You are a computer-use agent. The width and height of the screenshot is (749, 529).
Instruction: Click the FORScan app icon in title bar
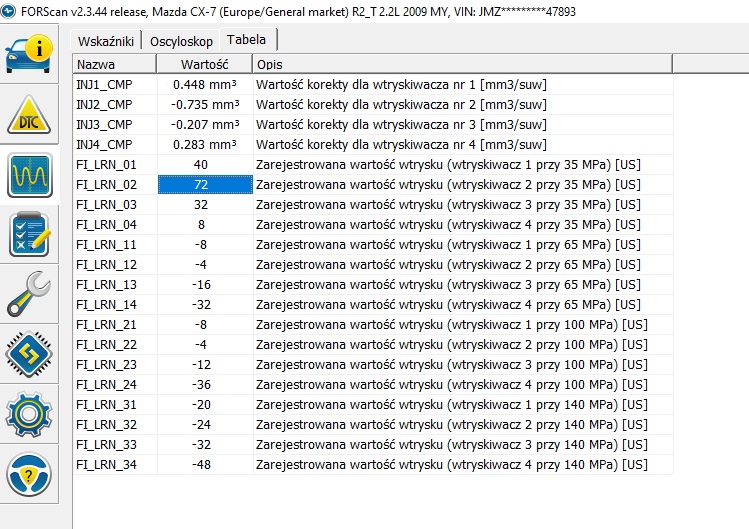(11, 11)
